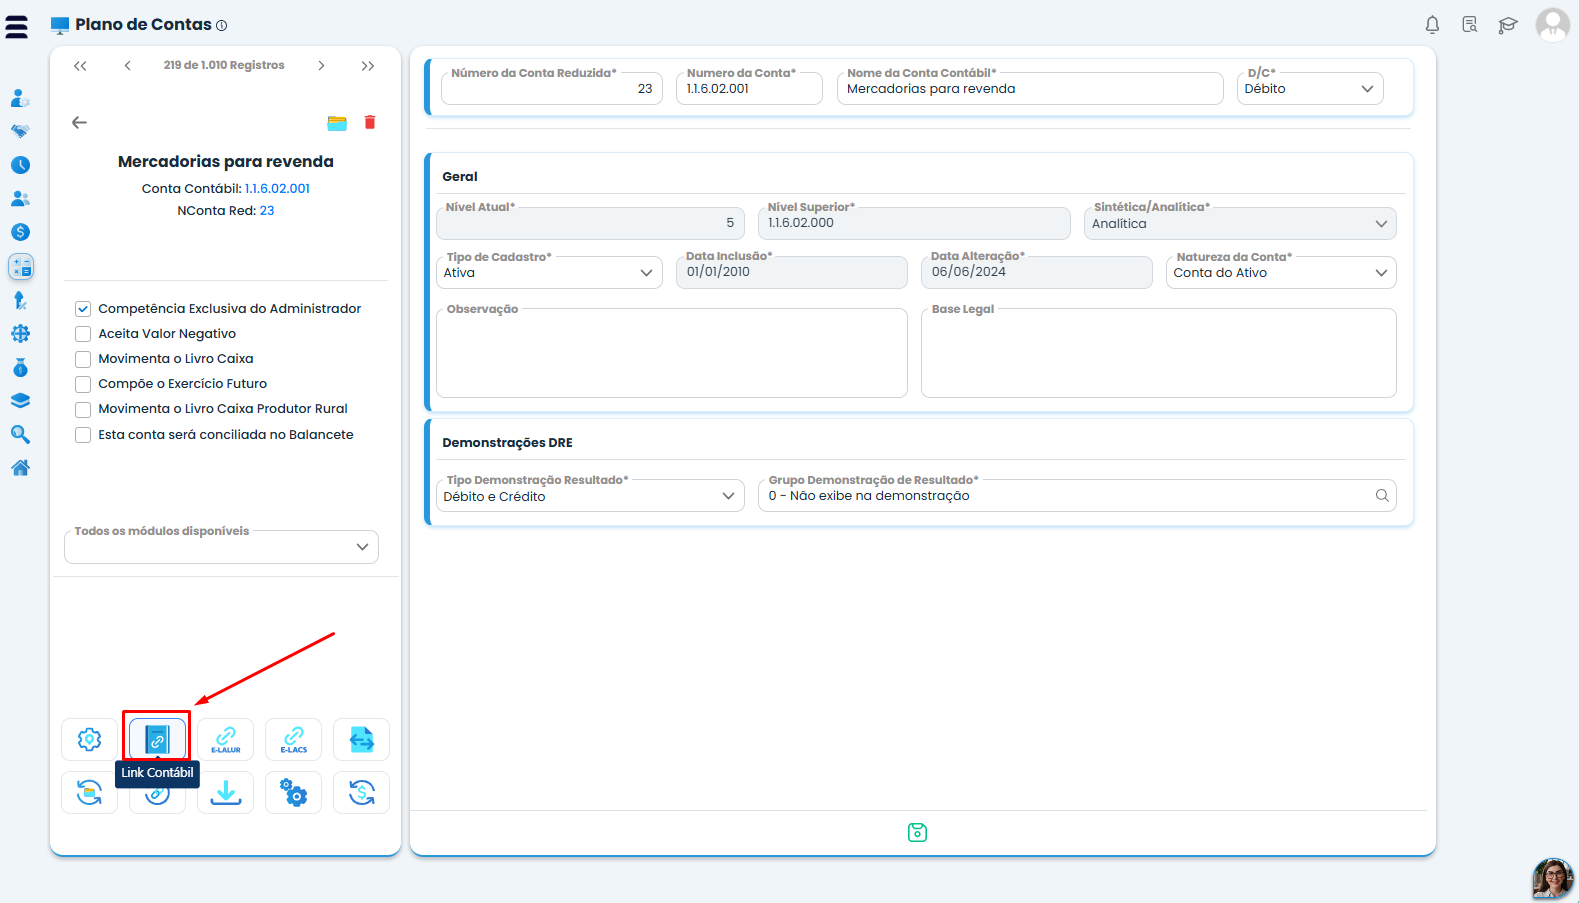Uncheck Competência Exclusiva do Administrador
This screenshot has width=1579, height=903.
(x=83, y=309)
